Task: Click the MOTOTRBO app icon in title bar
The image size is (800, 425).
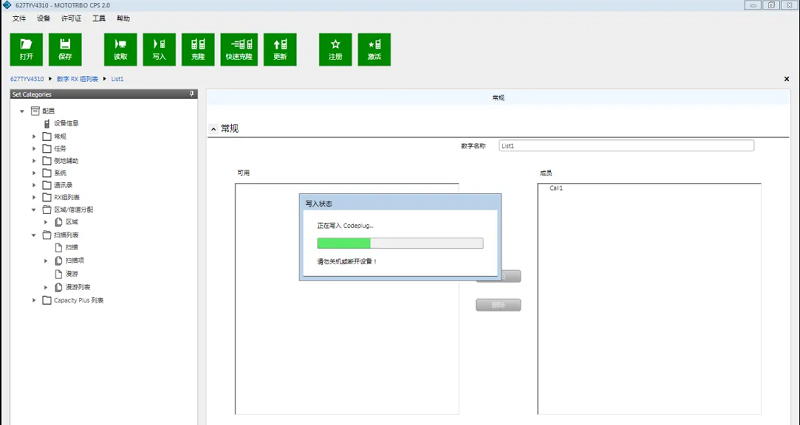Action: 7,5
